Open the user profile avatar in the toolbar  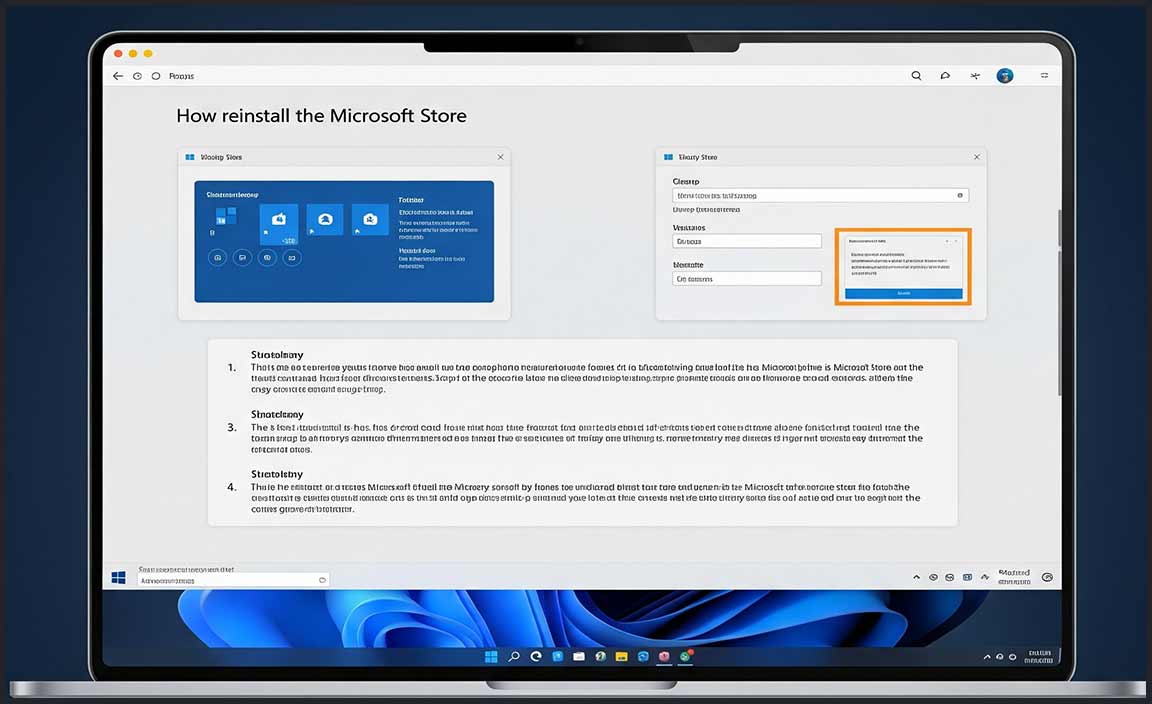point(1005,76)
